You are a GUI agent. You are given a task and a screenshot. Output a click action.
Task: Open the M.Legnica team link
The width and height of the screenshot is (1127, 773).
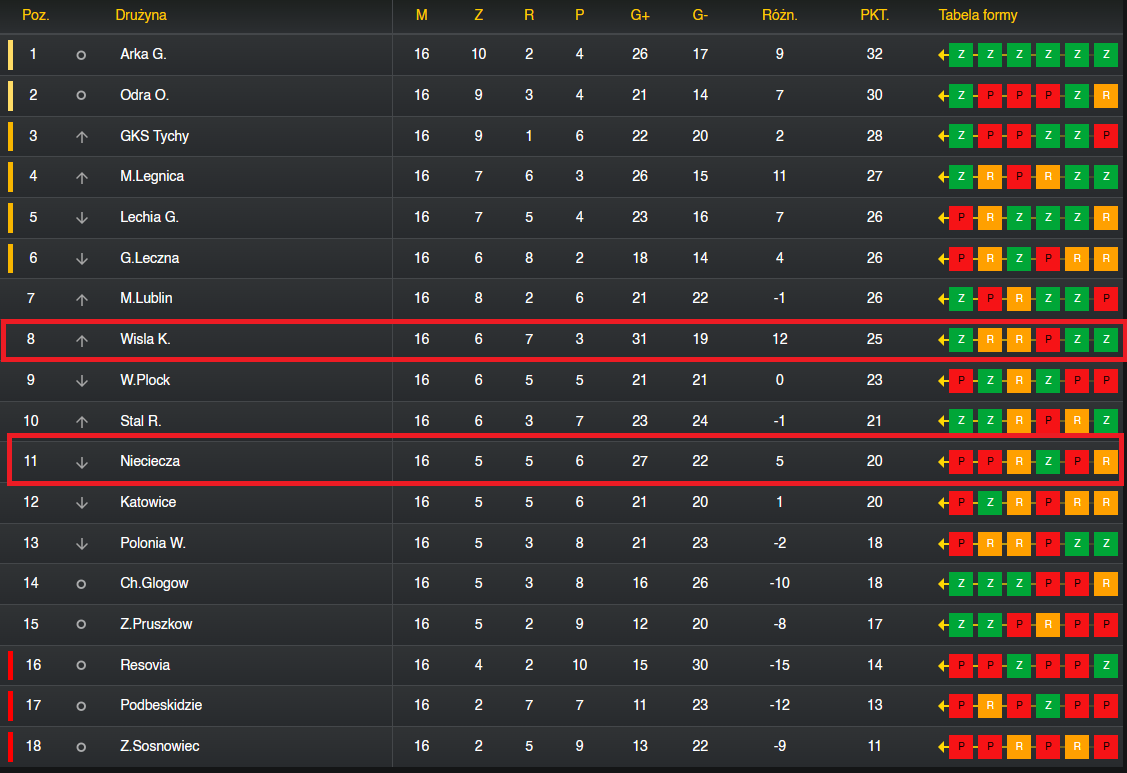coord(152,176)
